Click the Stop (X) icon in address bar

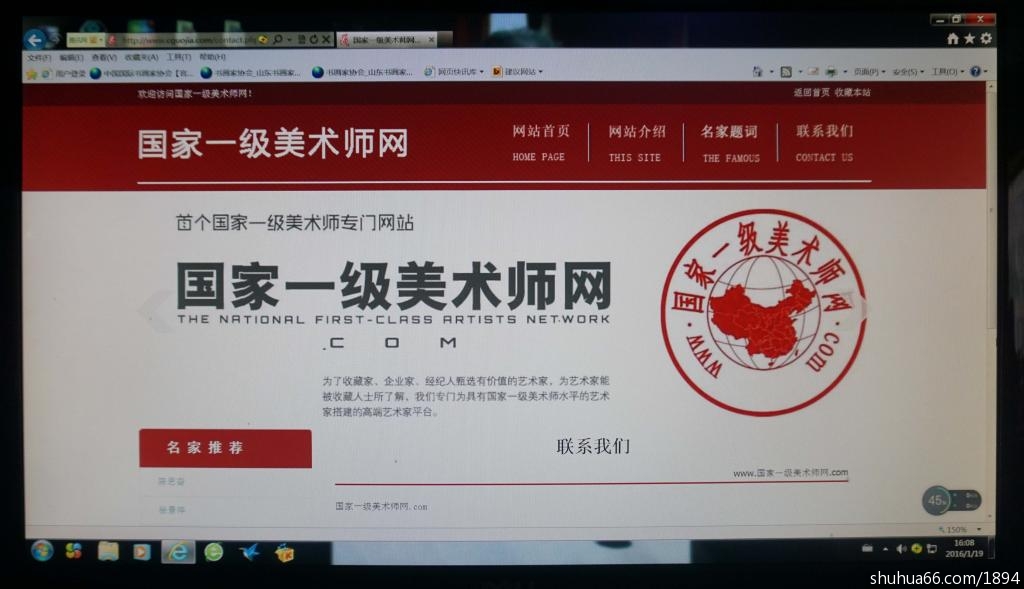coord(327,40)
